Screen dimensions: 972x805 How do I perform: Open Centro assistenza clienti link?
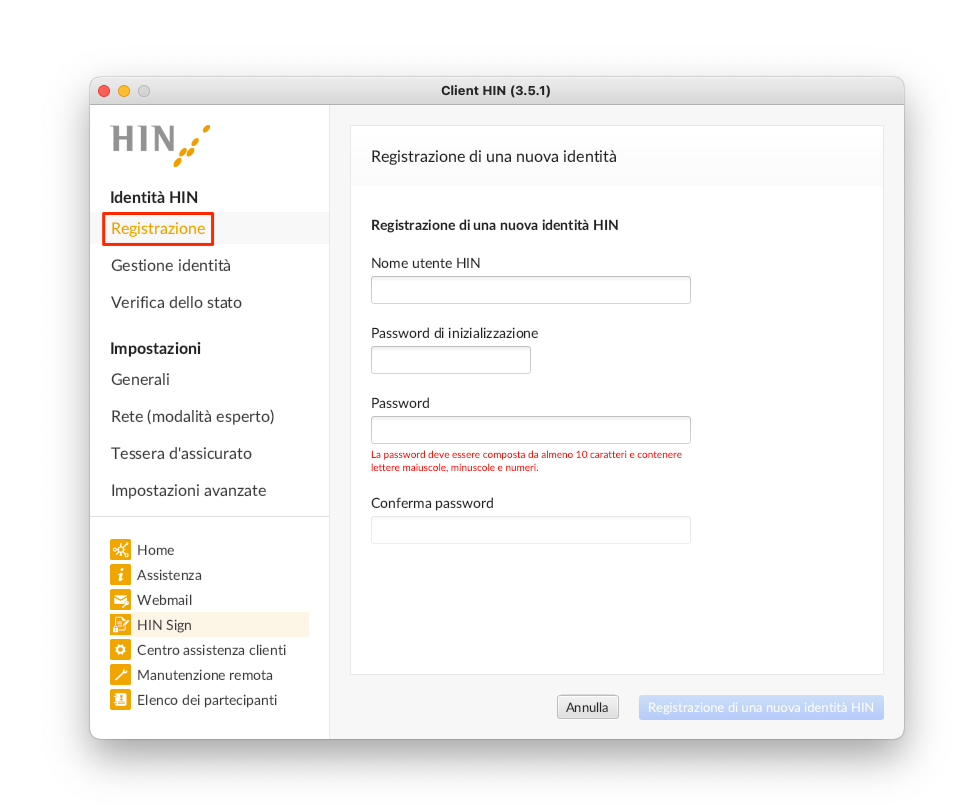point(211,650)
